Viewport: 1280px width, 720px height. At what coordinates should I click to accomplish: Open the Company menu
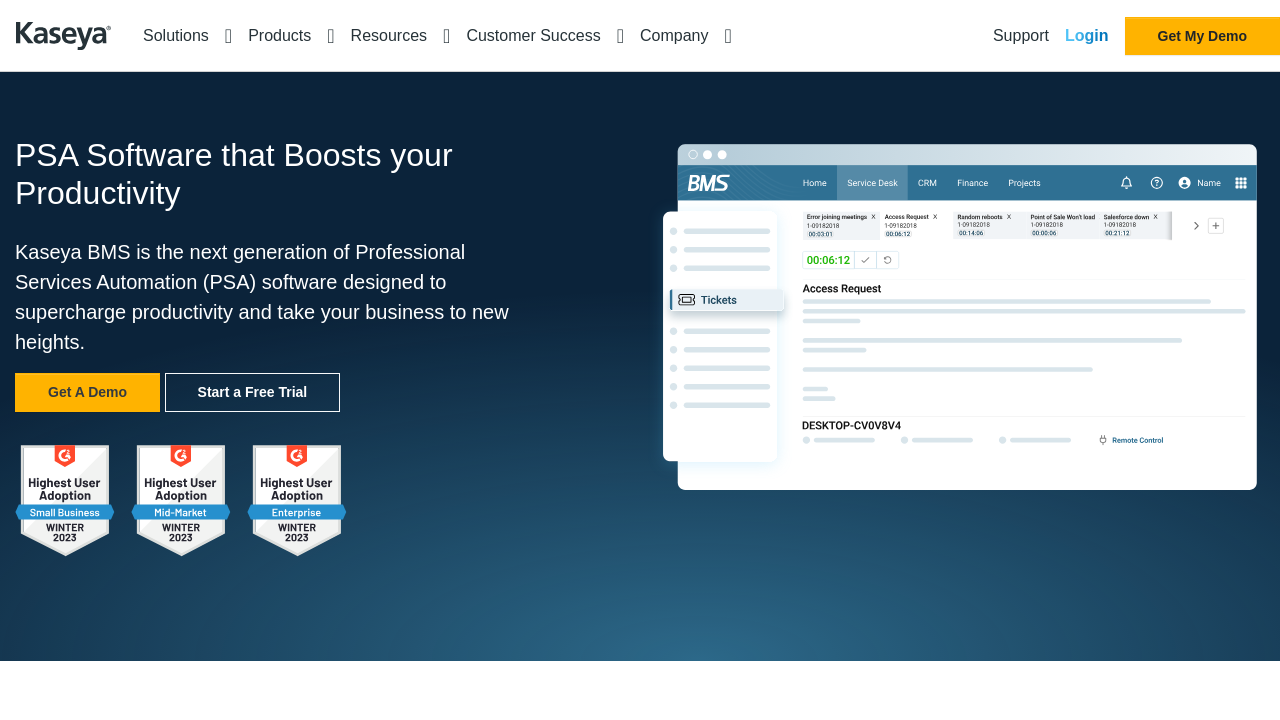click(674, 36)
